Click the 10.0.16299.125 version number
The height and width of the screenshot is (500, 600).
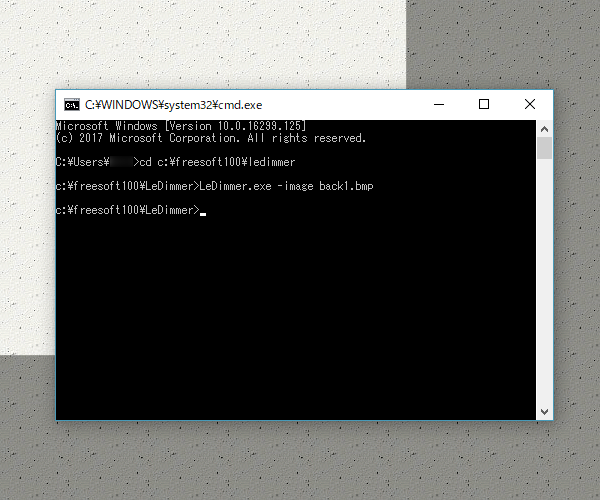click(260, 126)
